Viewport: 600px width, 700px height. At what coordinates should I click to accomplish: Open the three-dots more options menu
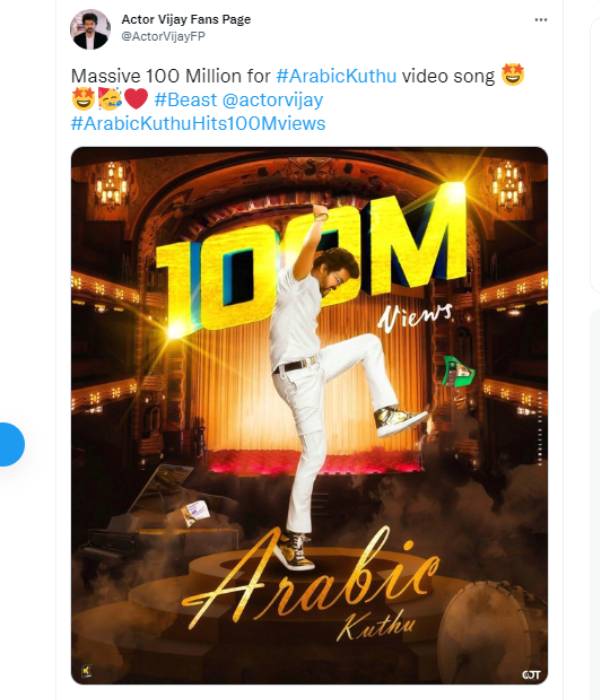(x=541, y=20)
